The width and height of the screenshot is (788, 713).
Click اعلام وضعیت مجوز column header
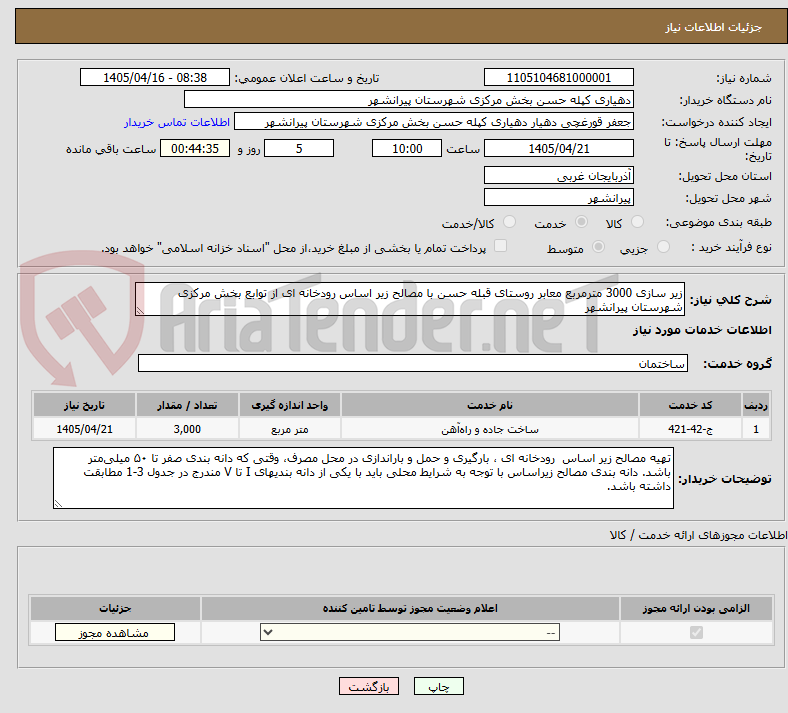tap(410, 608)
